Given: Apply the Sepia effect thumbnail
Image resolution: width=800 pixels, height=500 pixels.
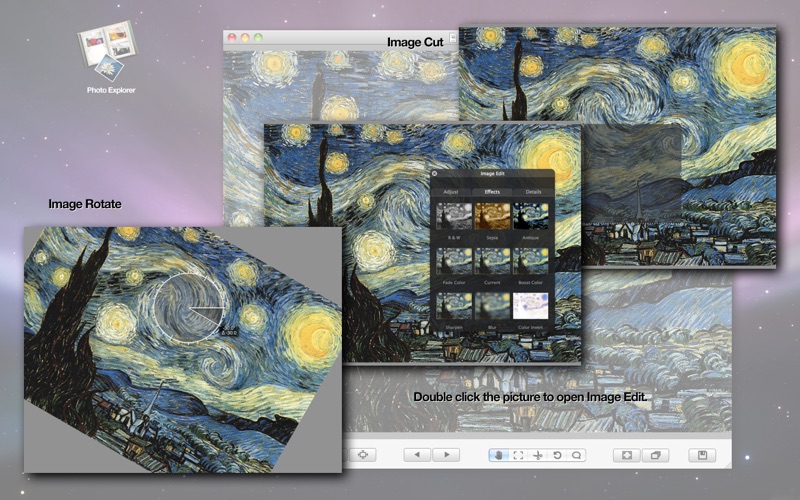Looking at the screenshot, I should pyautogui.click(x=492, y=216).
